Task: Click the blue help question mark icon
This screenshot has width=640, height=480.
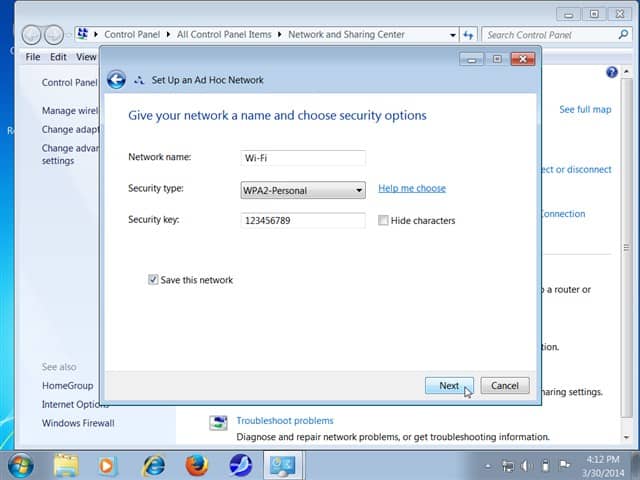Action: (x=612, y=73)
